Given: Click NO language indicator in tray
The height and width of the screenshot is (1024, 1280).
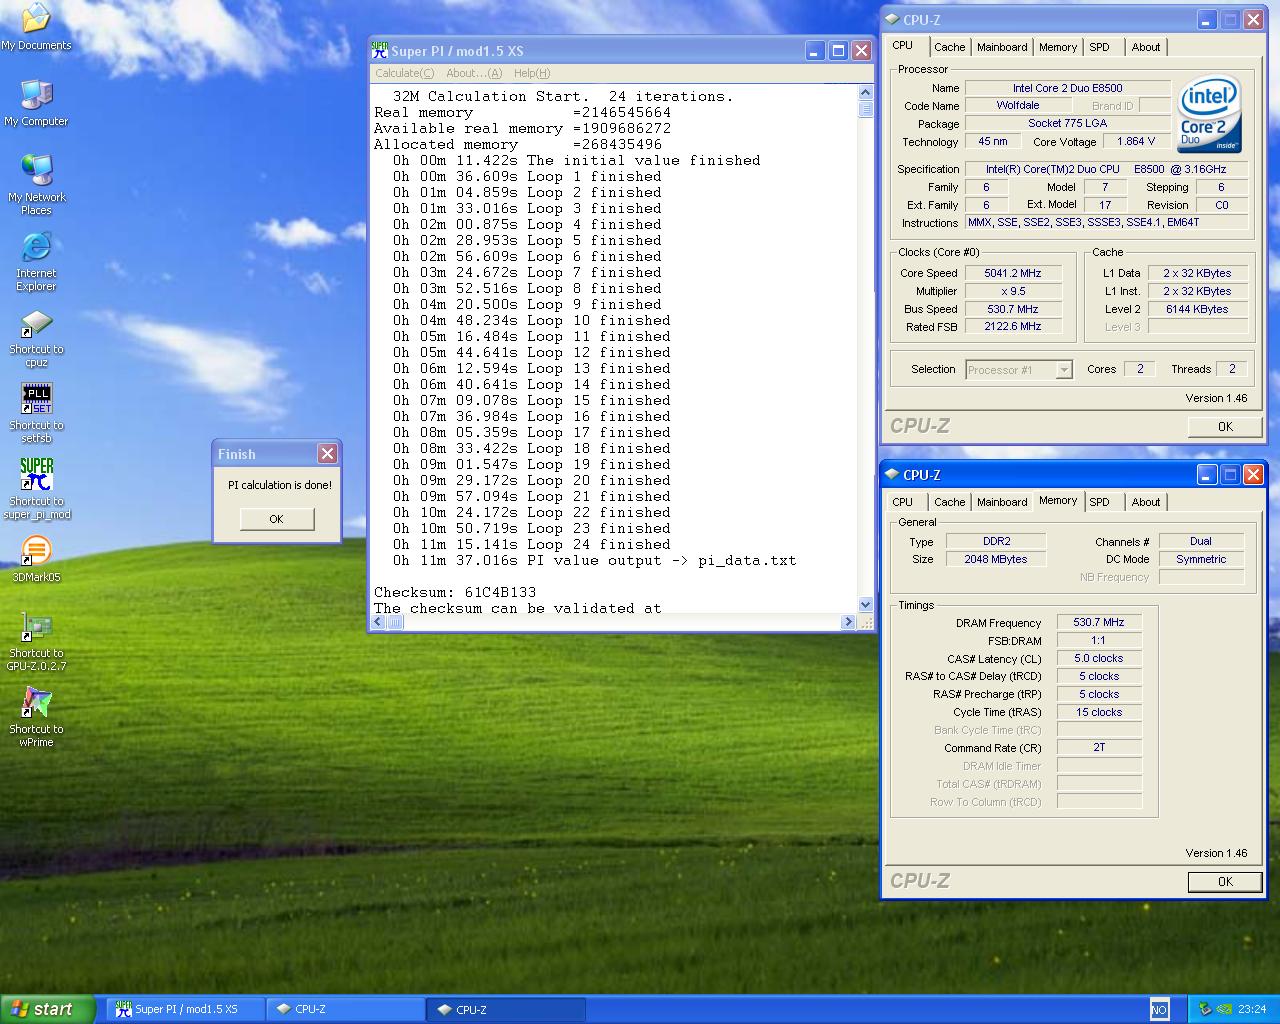Looking at the screenshot, I should [1159, 1009].
